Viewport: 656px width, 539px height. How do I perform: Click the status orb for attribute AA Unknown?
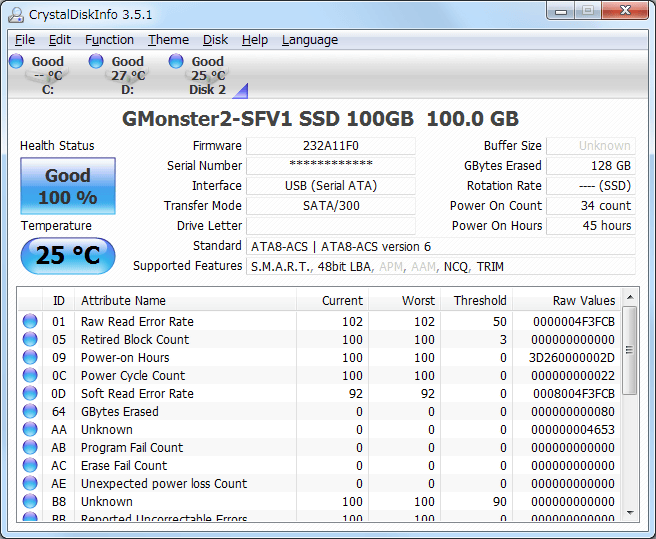click(30, 429)
